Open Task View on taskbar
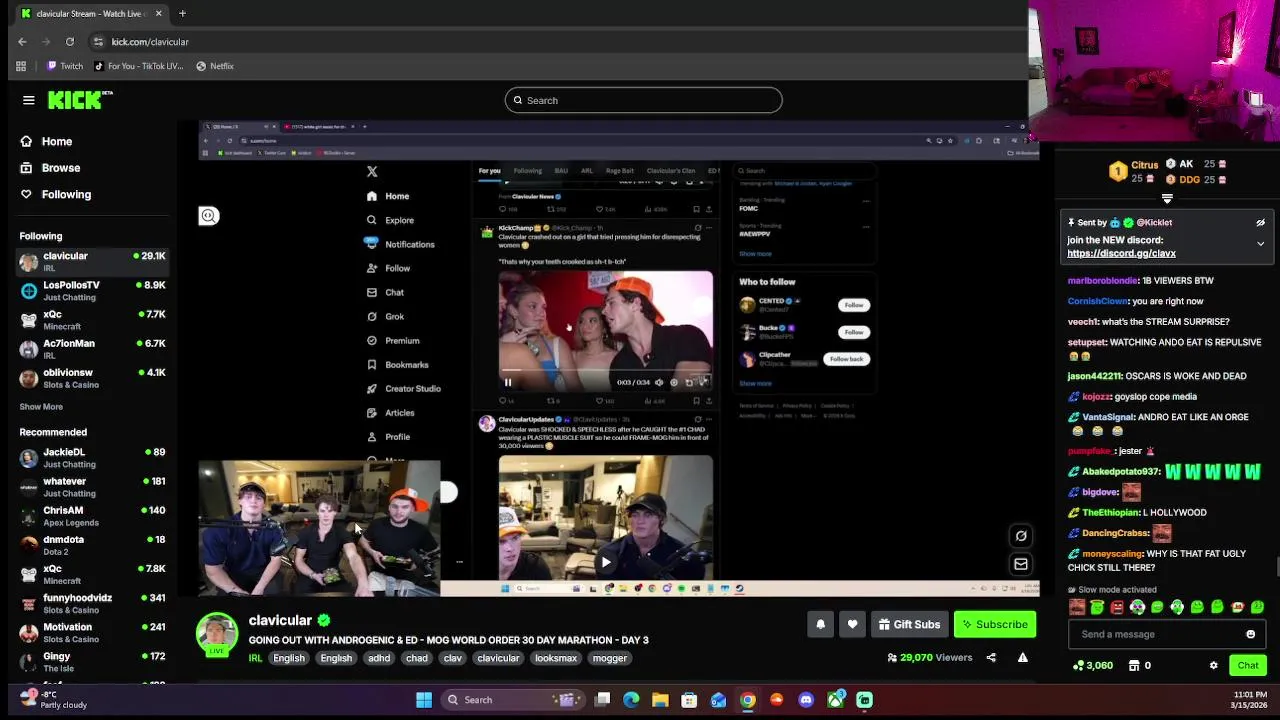1280x720 pixels. coord(602,700)
